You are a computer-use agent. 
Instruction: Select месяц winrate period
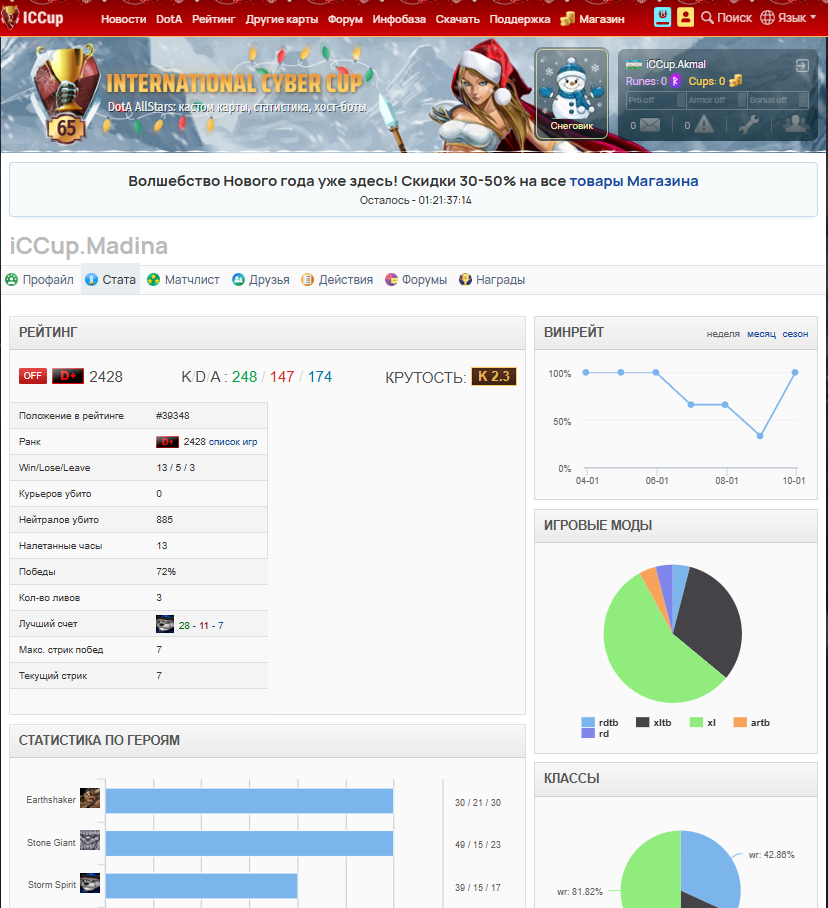pos(761,334)
